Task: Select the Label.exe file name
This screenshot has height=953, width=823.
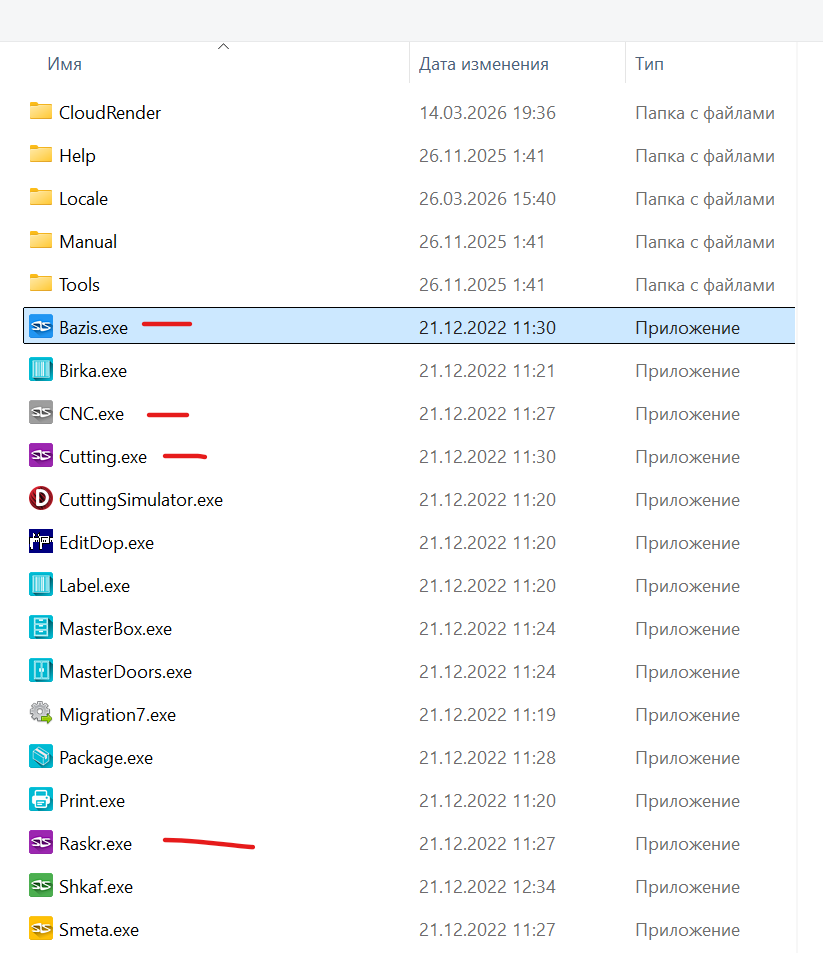Action: tap(94, 586)
